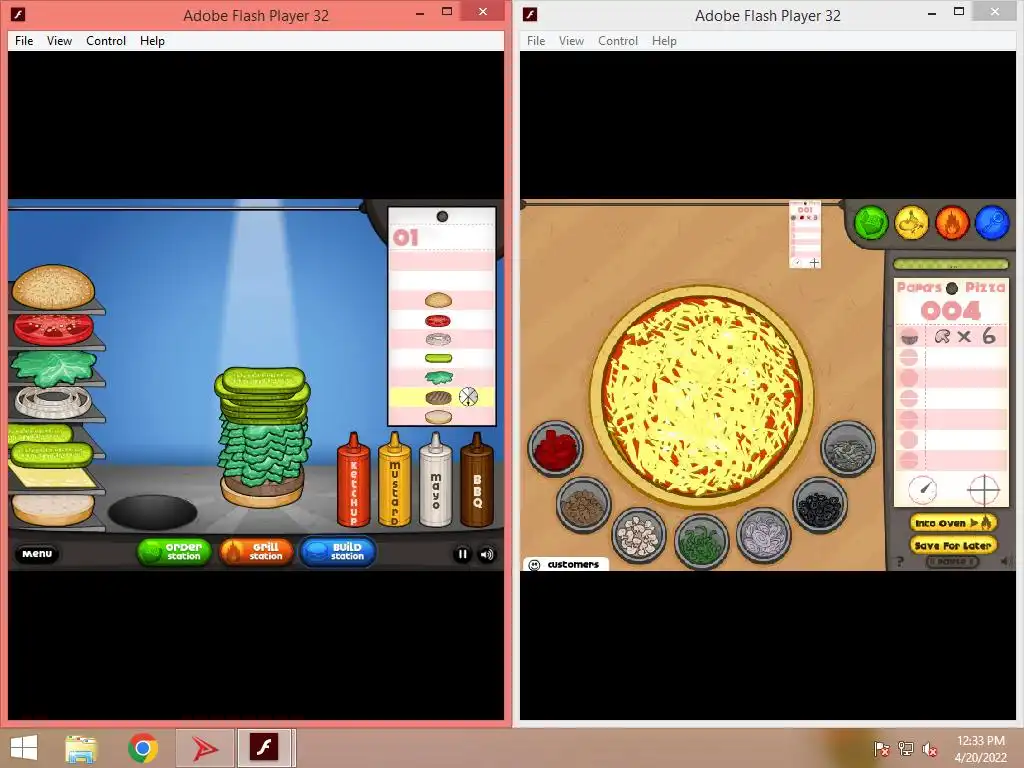Open Help menu in left Flash window
Viewport: 1024px width, 768px height.
click(x=152, y=40)
